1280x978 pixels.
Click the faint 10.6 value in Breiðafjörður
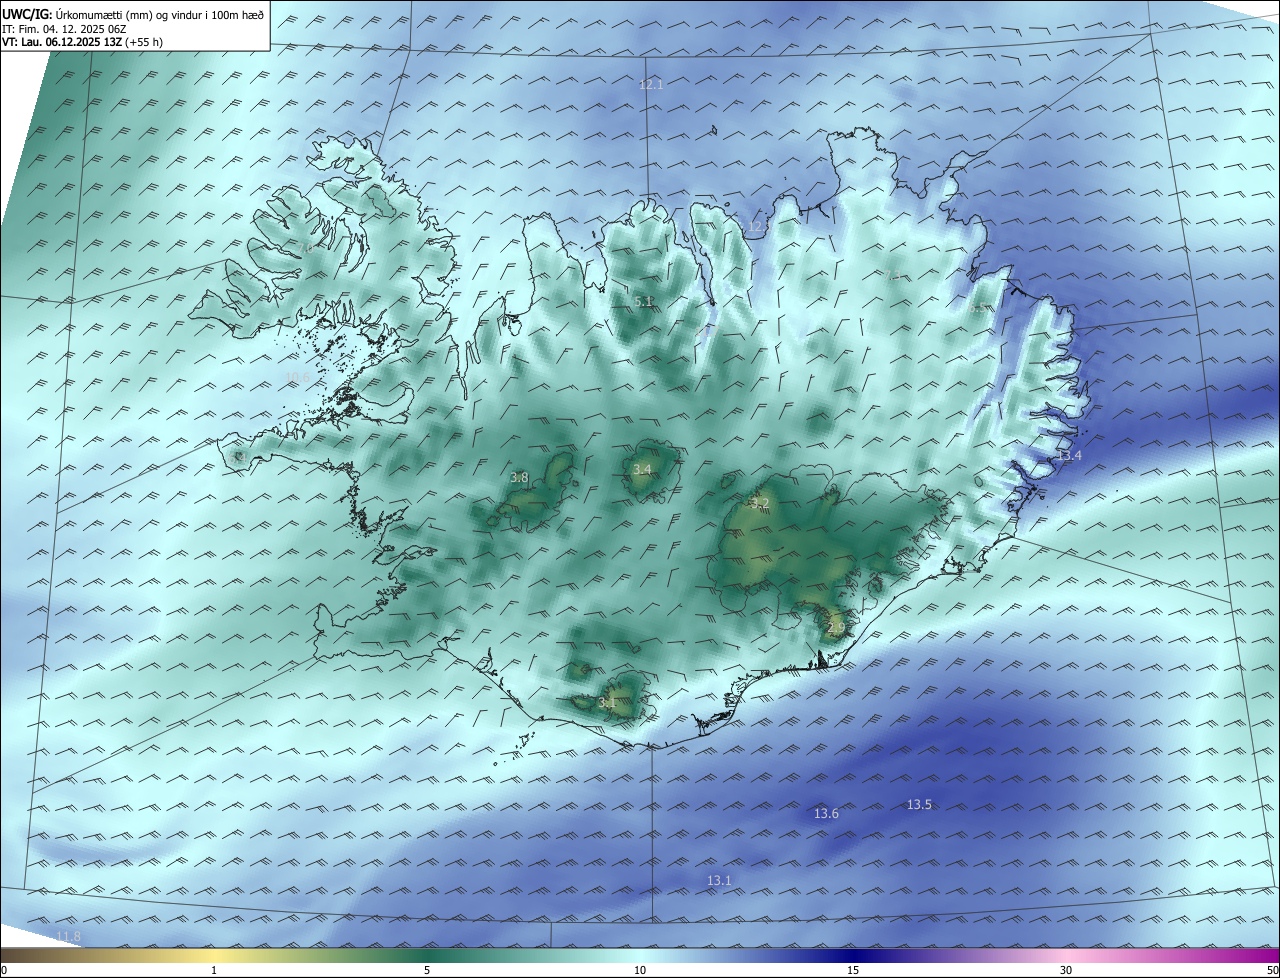[x=297, y=377]
